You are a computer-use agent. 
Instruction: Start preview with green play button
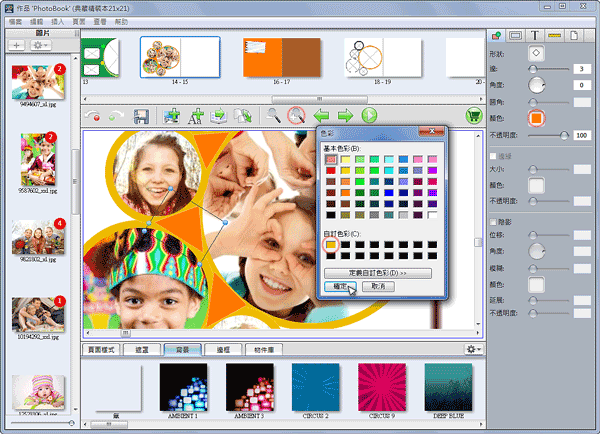point(369,115)
